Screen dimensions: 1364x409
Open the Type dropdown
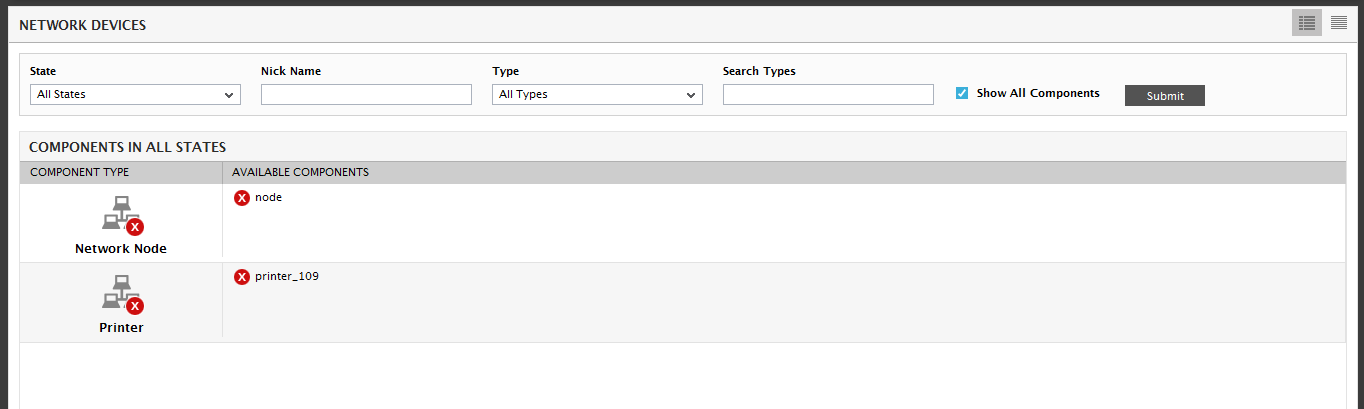click(597, 94)
